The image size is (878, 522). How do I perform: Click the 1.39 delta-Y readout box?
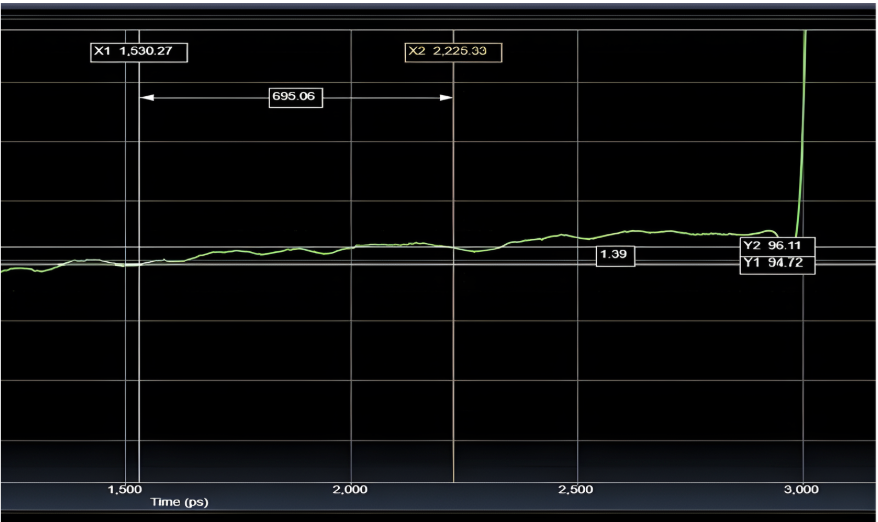615,256
